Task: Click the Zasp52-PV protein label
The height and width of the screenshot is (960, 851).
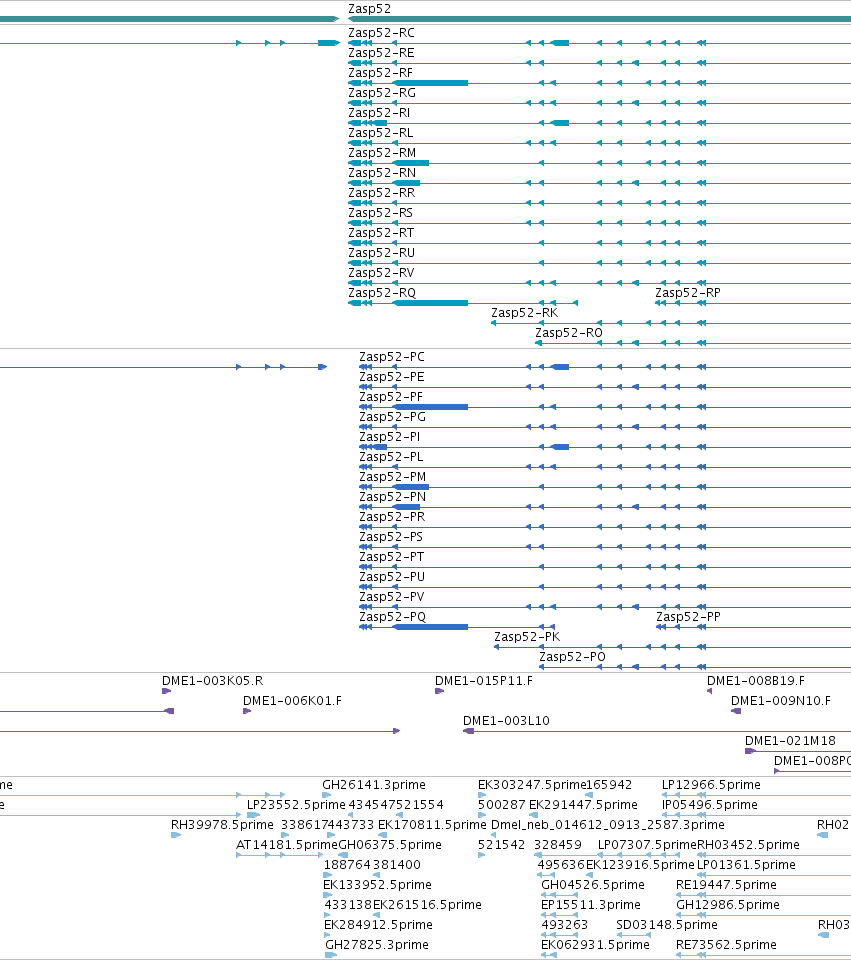Action: (x=391, y=597)
